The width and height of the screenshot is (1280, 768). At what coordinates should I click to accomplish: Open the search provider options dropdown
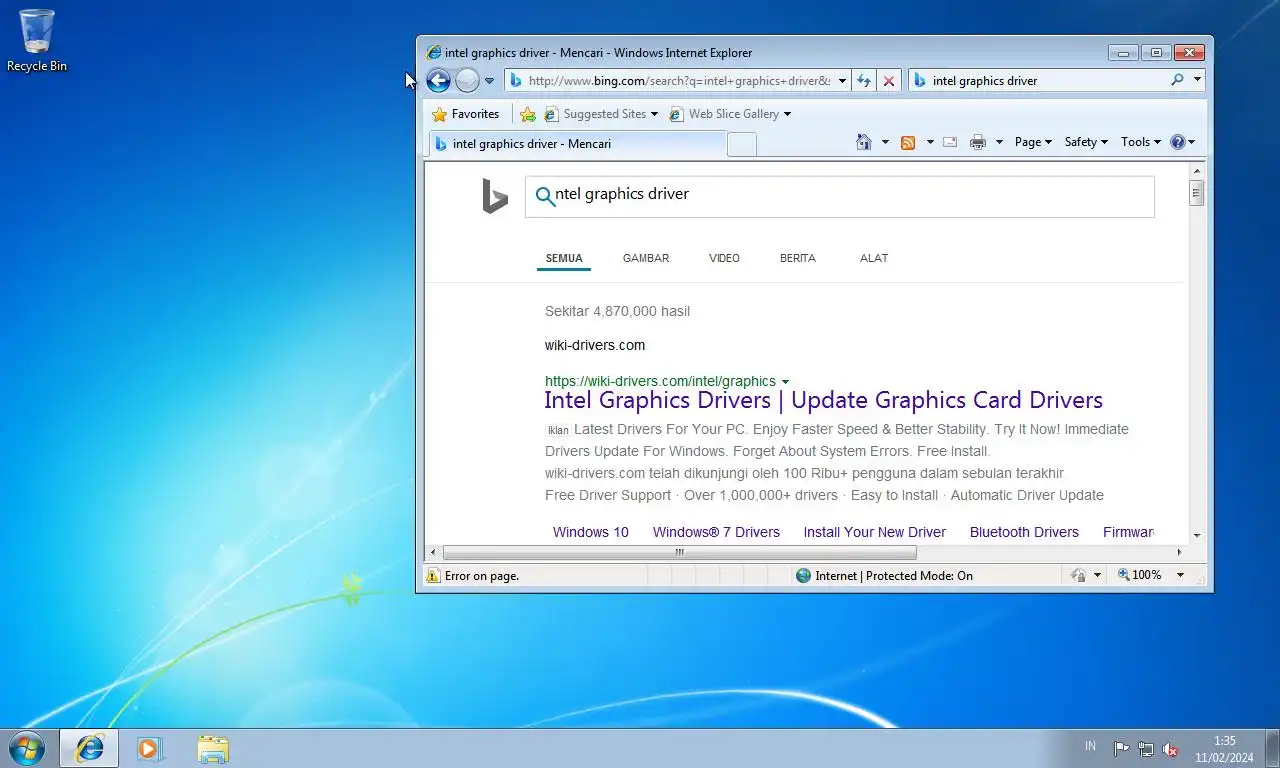pos(1197,80)
